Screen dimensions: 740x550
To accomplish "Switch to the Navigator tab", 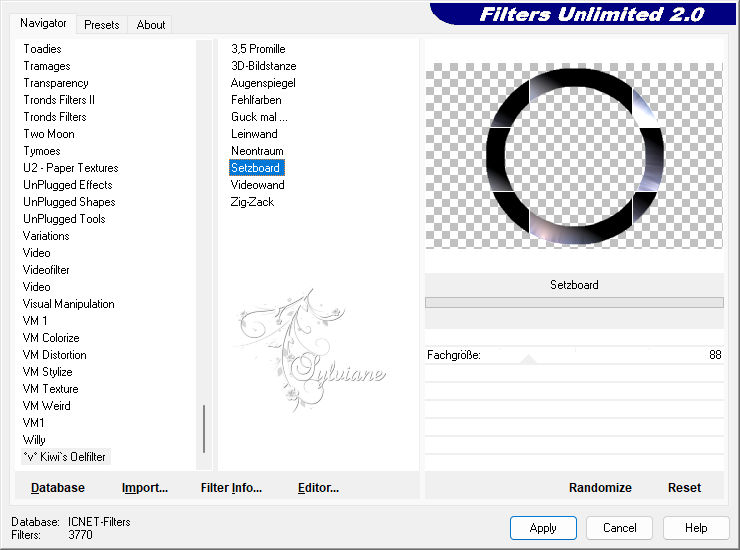I will coord(43,23).
